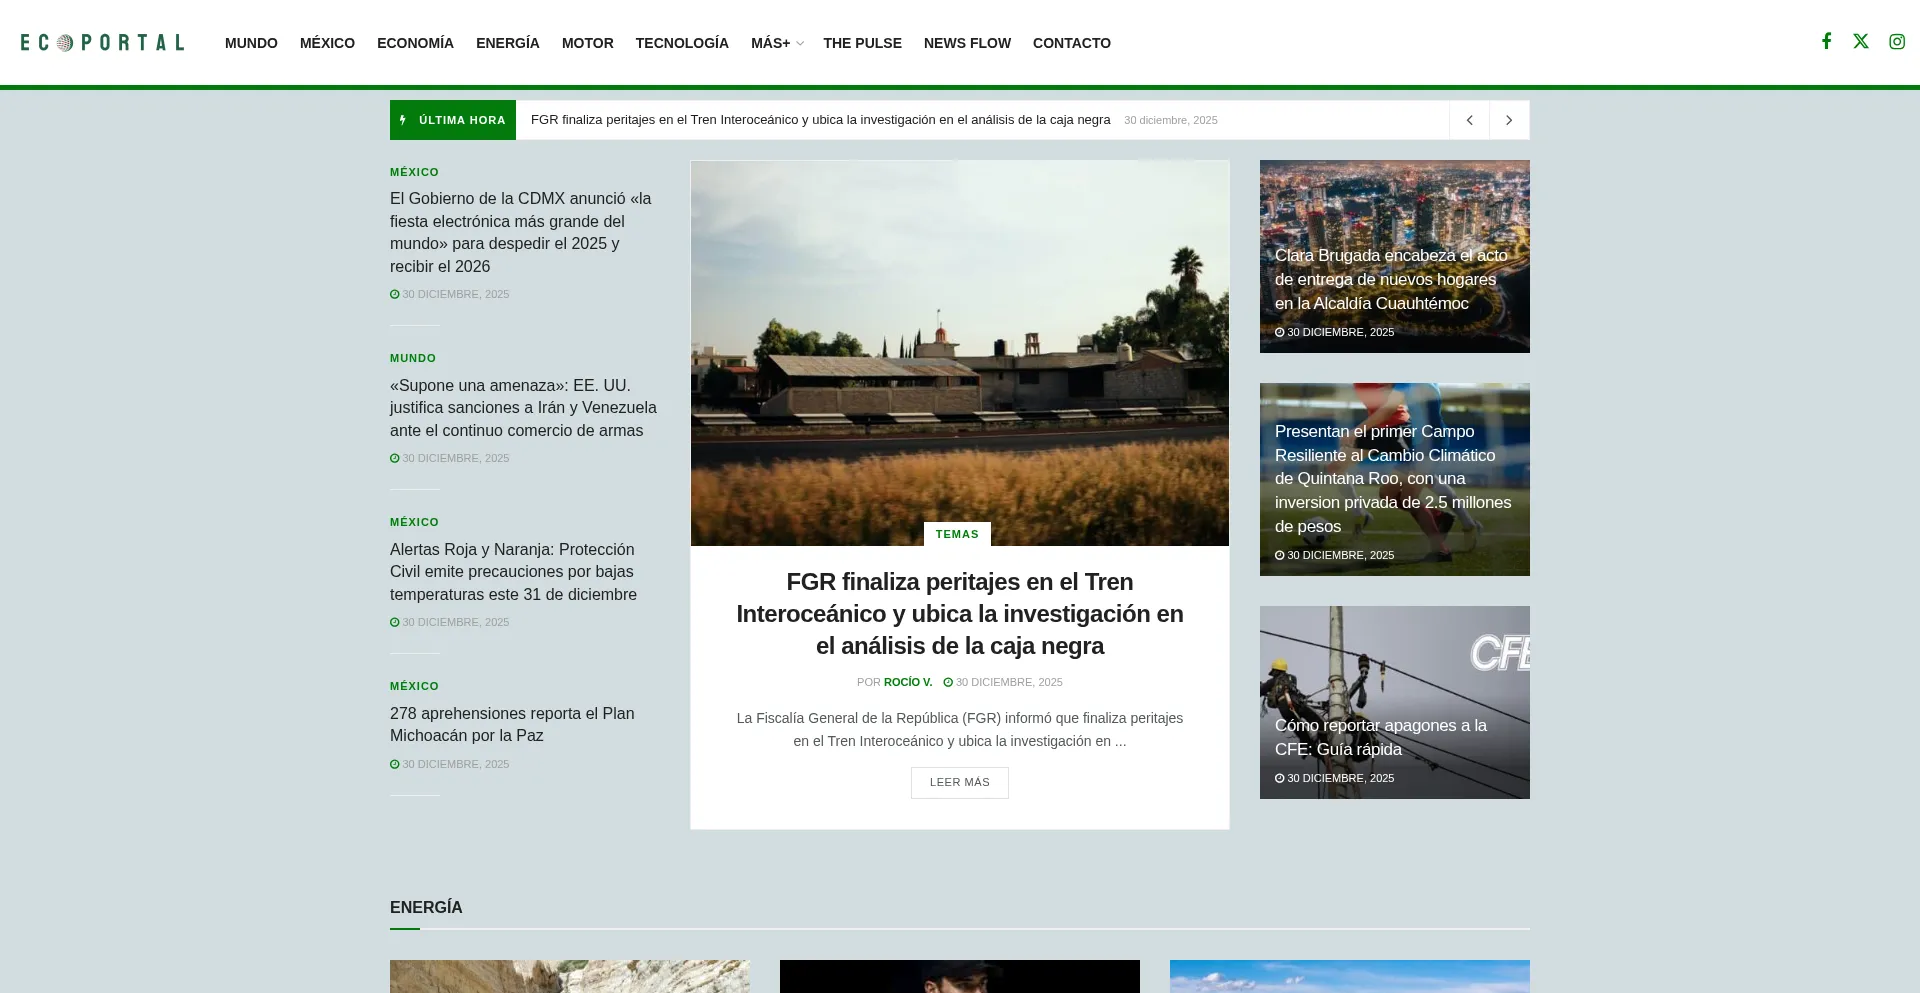The width and height of the screenshot is (1920, 993).
Task: Open the ROCÍO V. author link
Action: click(x=907, y=682)
